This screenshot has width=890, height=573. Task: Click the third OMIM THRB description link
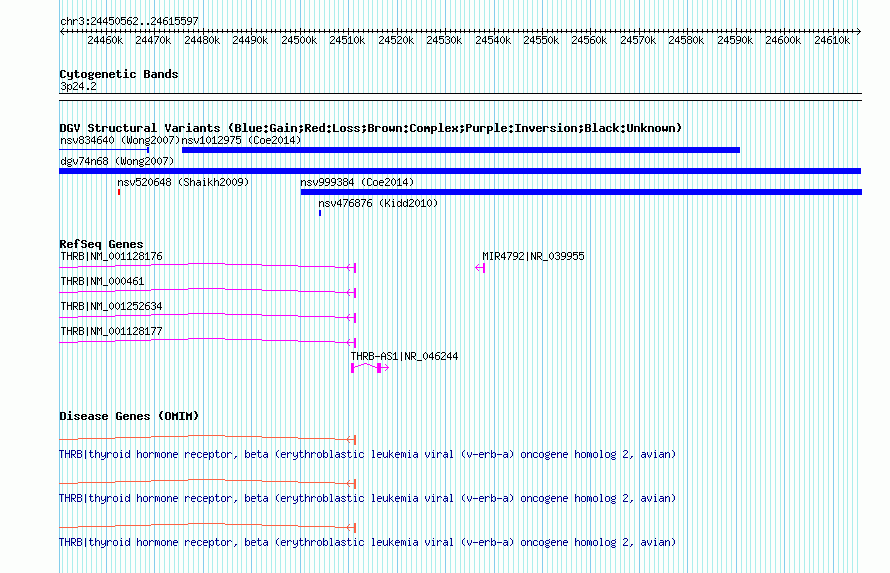[367, 542]
